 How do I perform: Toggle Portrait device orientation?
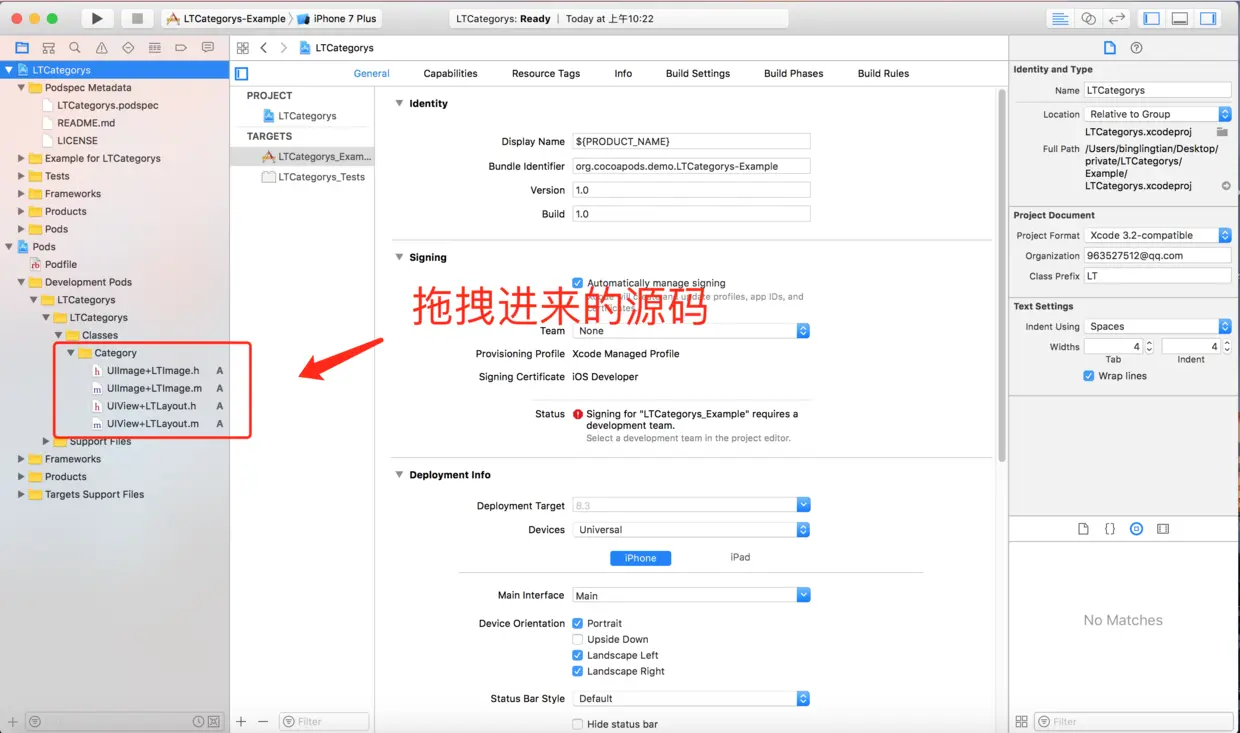577,623
